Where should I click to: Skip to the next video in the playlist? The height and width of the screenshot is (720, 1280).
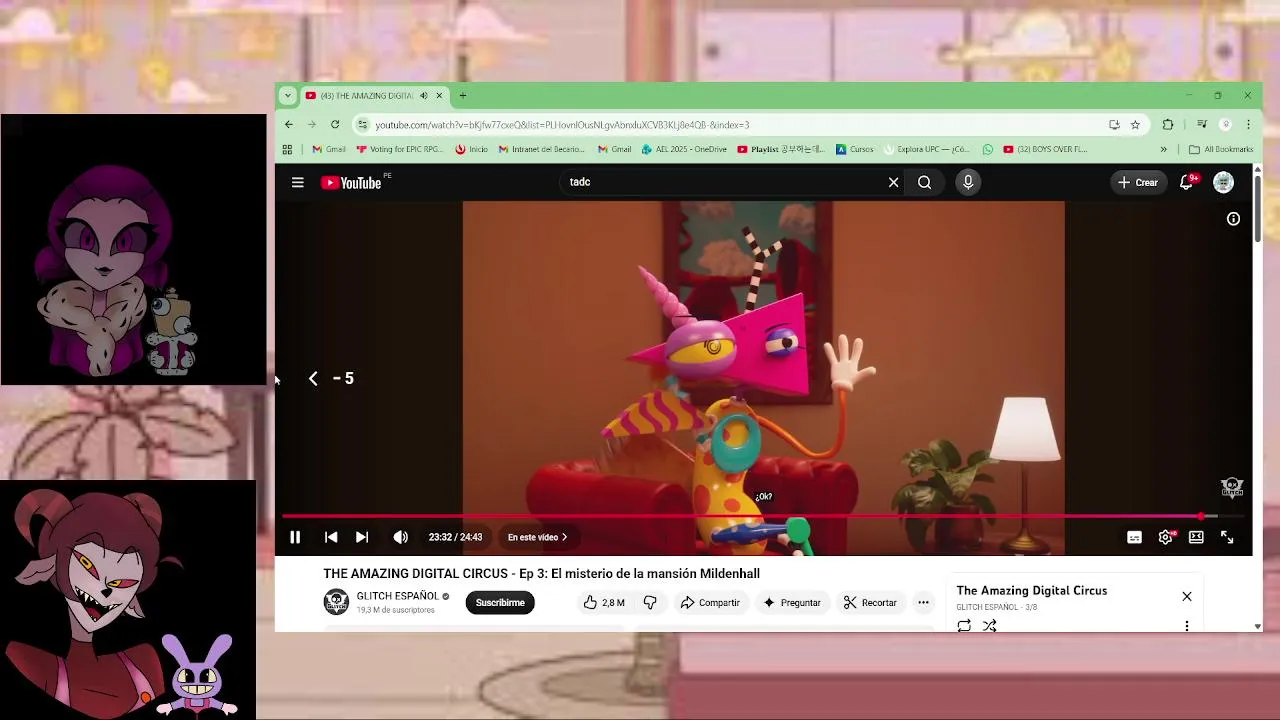362,537
